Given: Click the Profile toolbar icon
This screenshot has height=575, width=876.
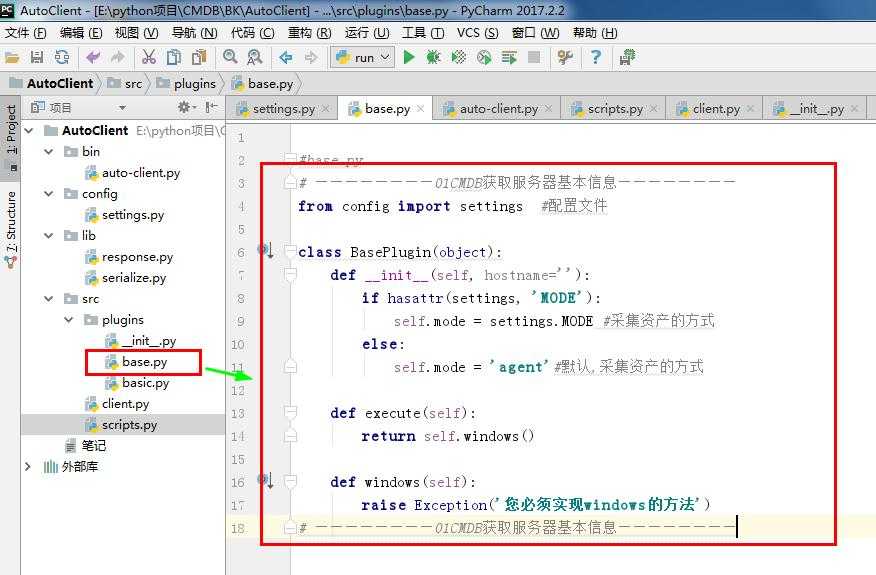Looking at the screenshot, I should pos(484,57).
